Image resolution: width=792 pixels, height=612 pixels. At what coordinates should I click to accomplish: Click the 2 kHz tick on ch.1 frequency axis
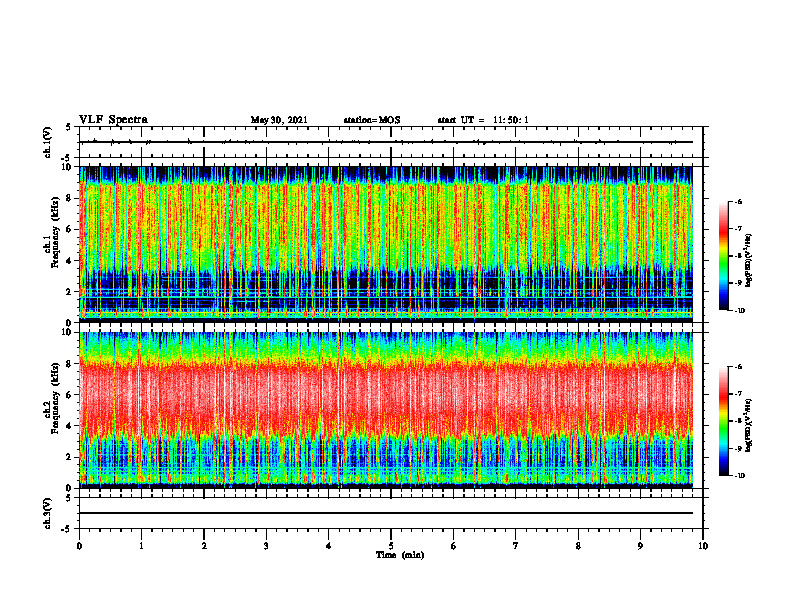[70, 291]
